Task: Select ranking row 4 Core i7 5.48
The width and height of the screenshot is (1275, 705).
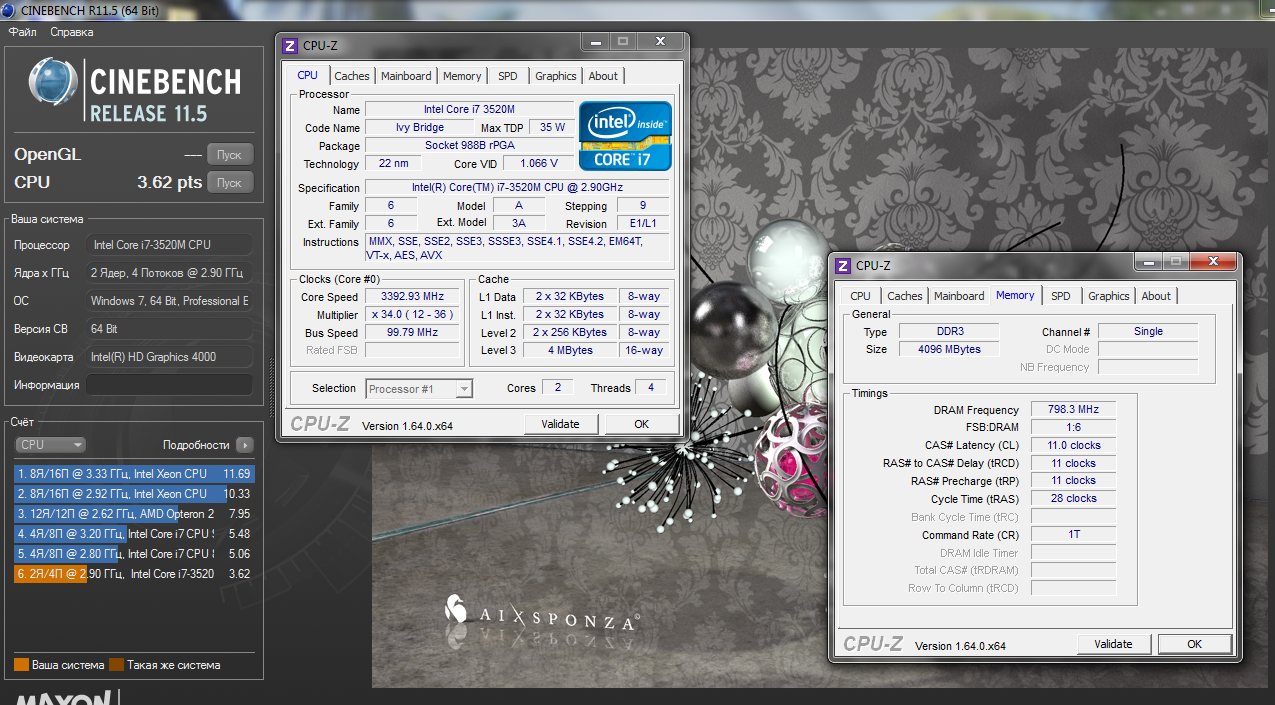Action: (134, 534)
